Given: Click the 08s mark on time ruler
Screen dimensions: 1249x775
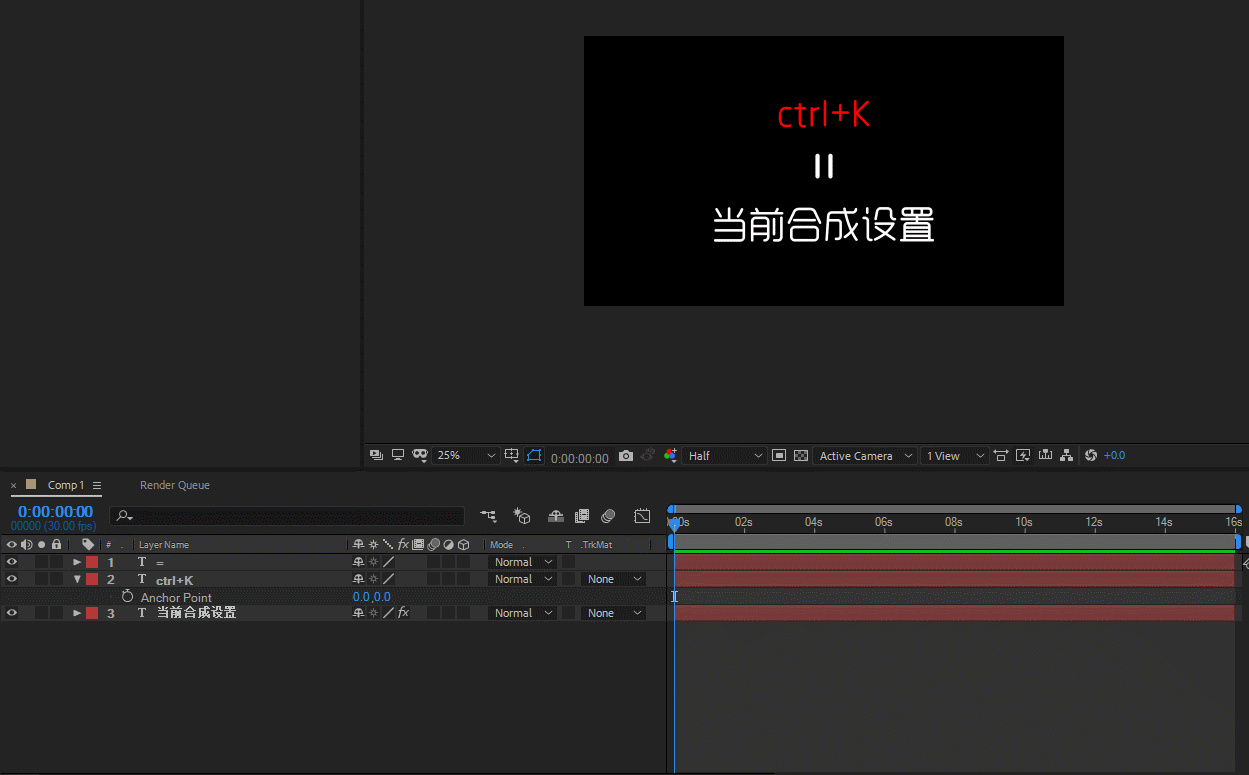Looking at the screenshot, I should 954,522.
